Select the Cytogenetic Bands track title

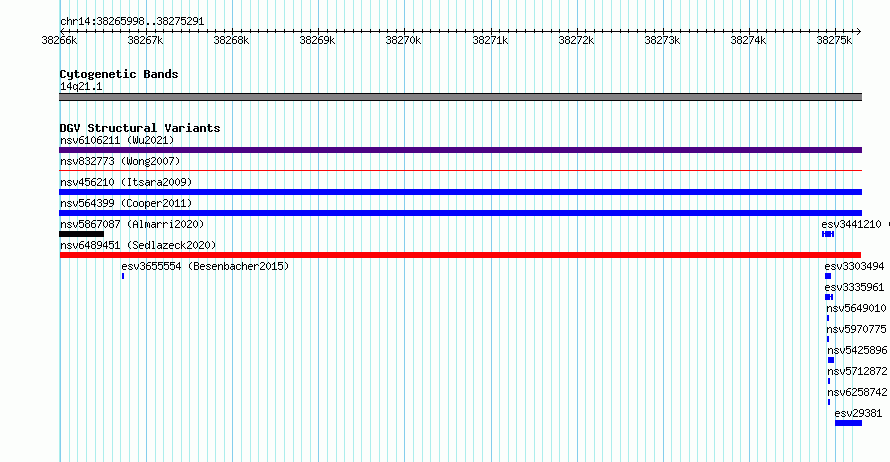coord(119,74)
